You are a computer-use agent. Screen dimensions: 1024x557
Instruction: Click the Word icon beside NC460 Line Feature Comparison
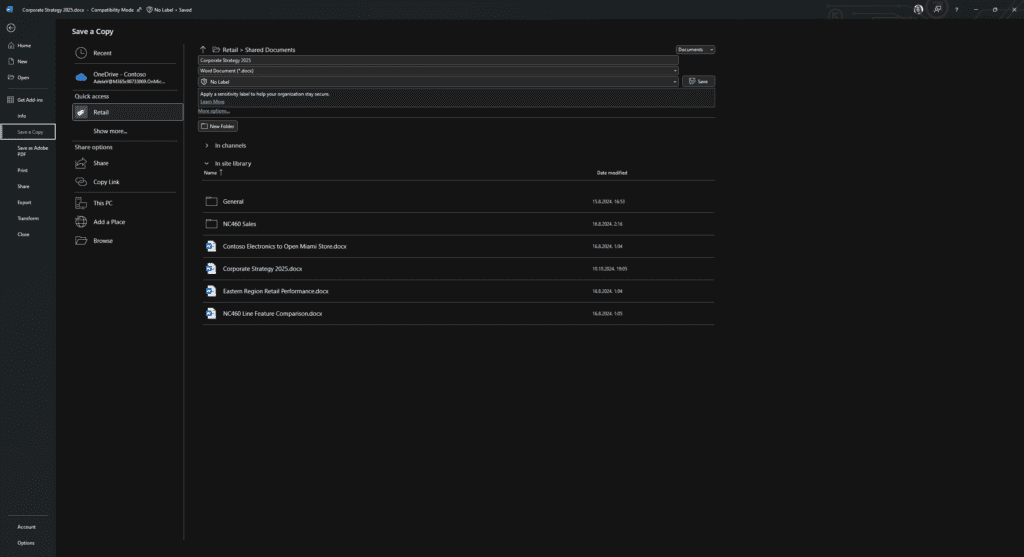click(x=211, y=313)
